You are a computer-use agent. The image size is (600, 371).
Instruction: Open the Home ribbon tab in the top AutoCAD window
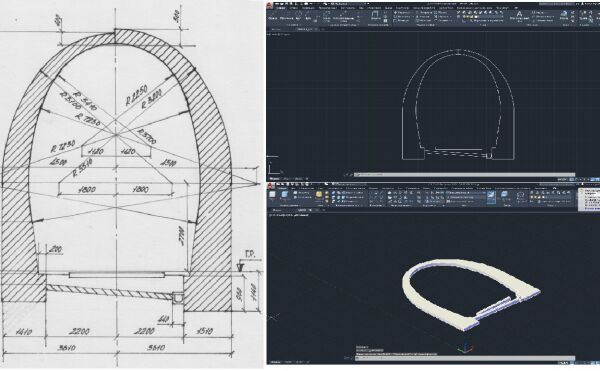281,8
